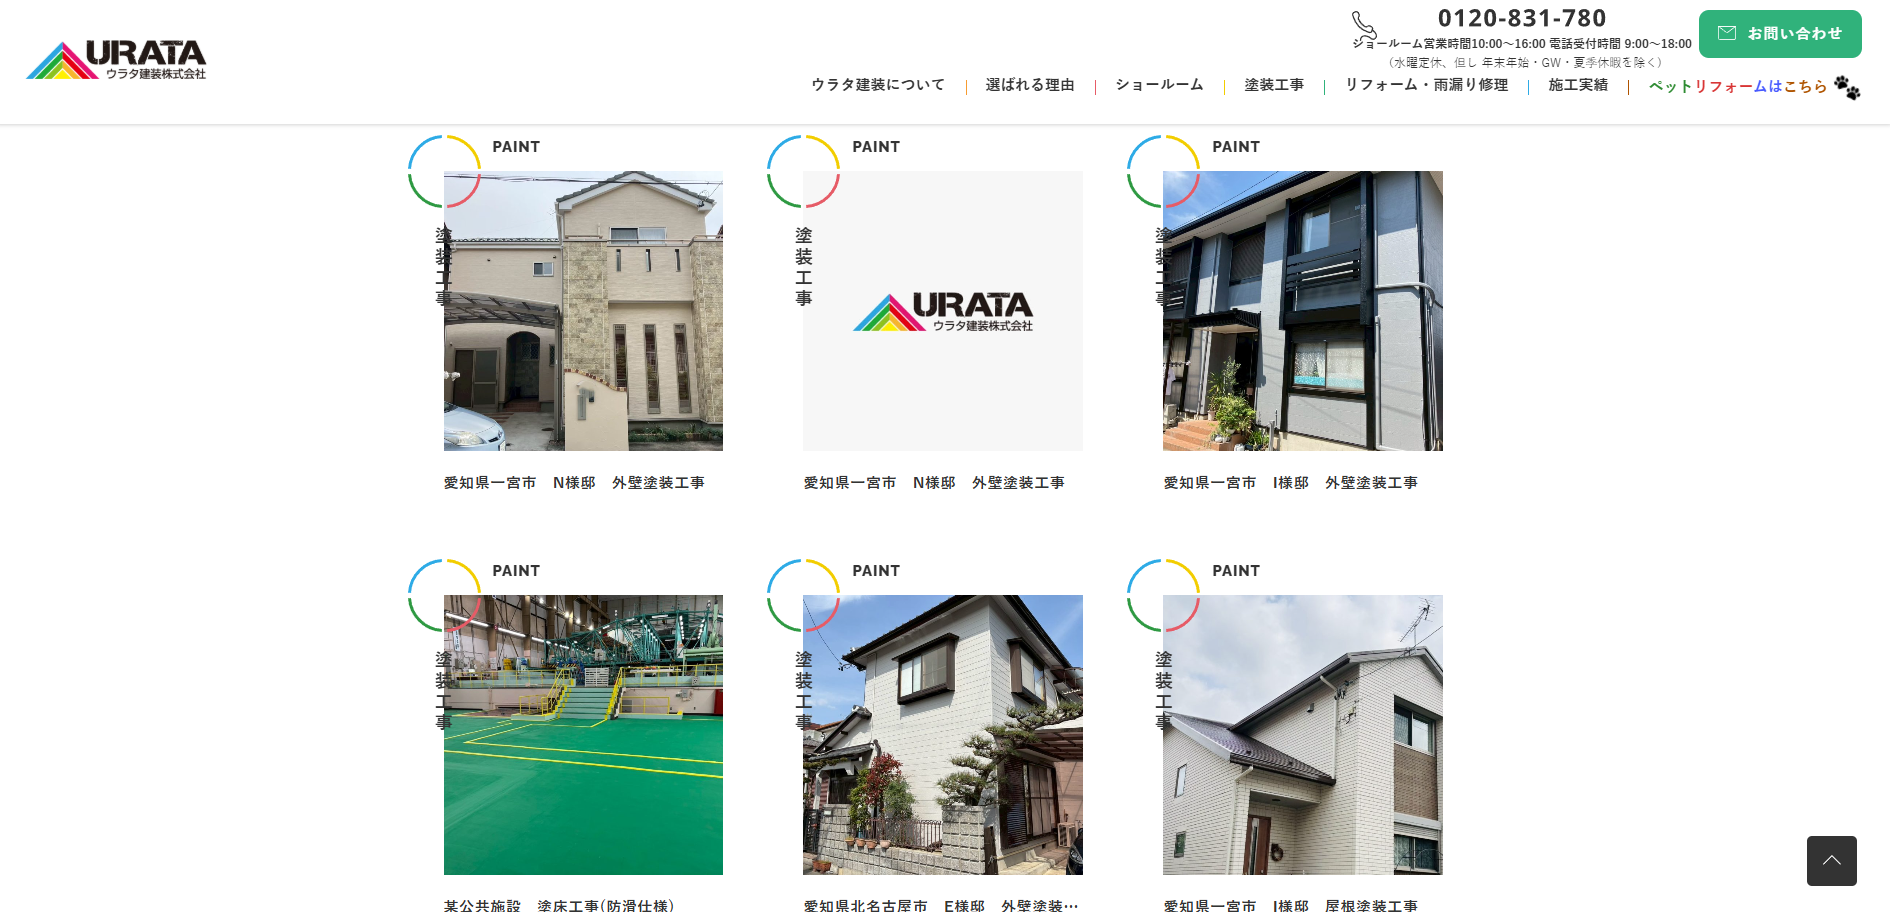The width and height of the screenshot is (1890, 912).
Task: Follow the ペットリフォームはこちら link
Action: [1738, 86]
